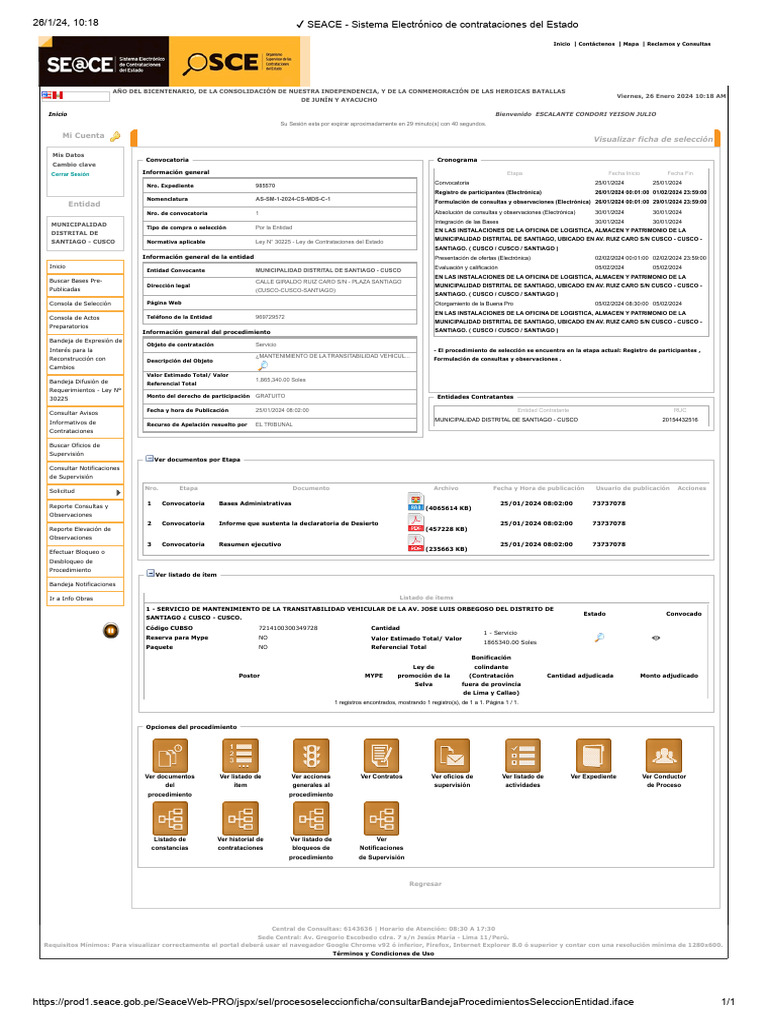
Task: Select Código CUBSO 7214100300349728
Action: point(288,628)
